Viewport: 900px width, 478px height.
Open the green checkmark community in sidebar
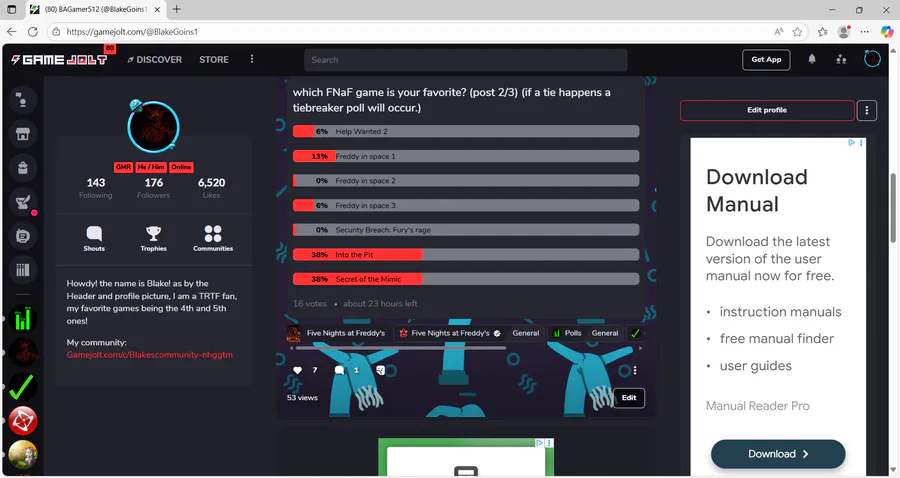tap(22, 387)
